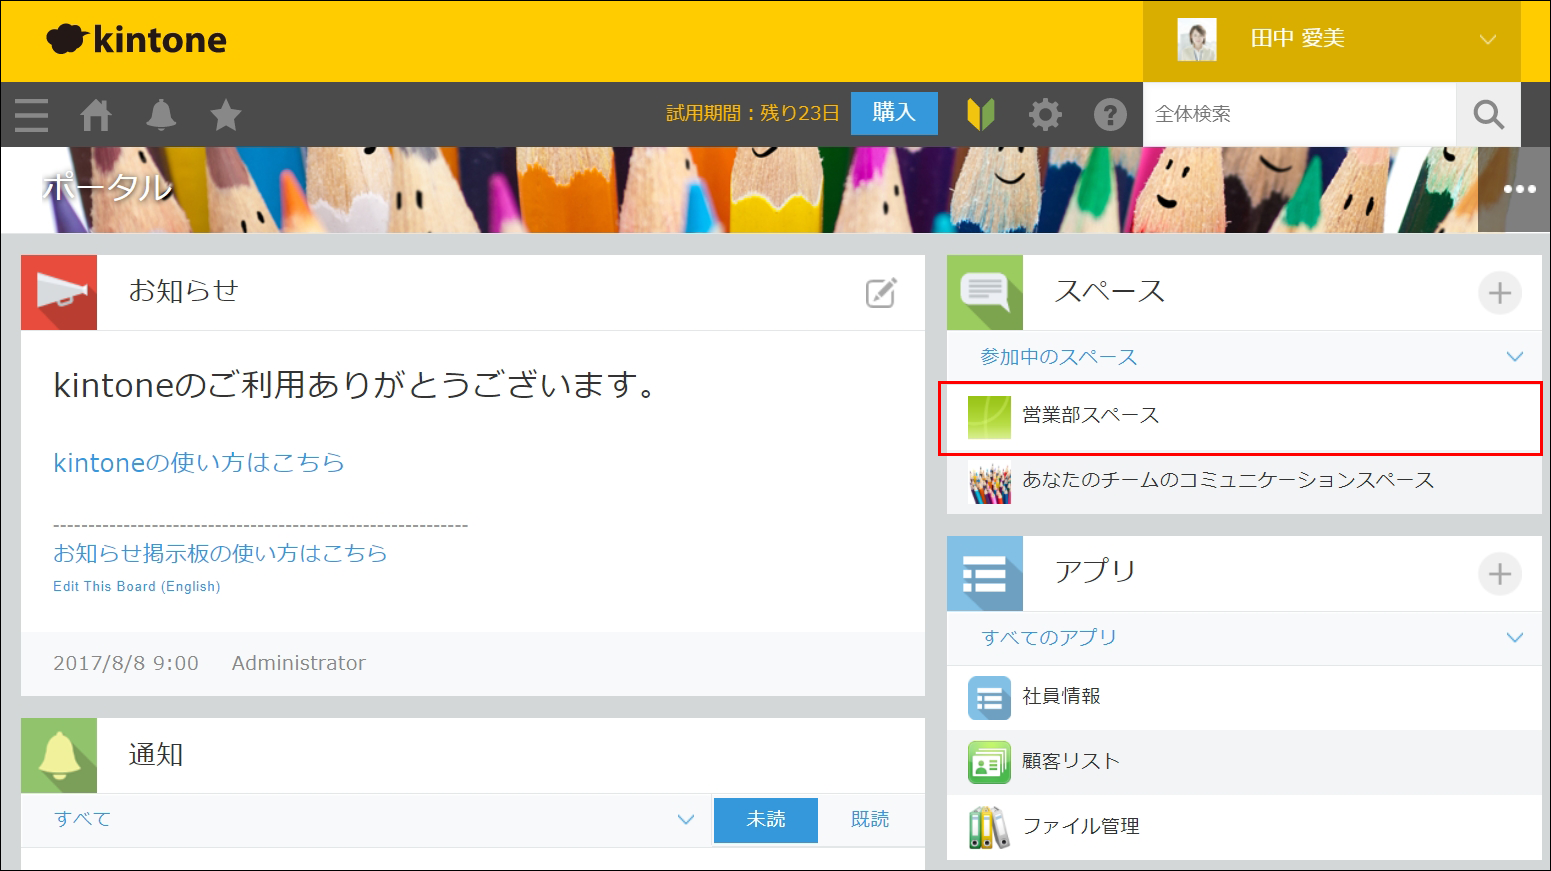This screenshot has width=1551, height=871.
Task: Open notifications bell icon in toolbar
Action: click(x=161, y=115)
